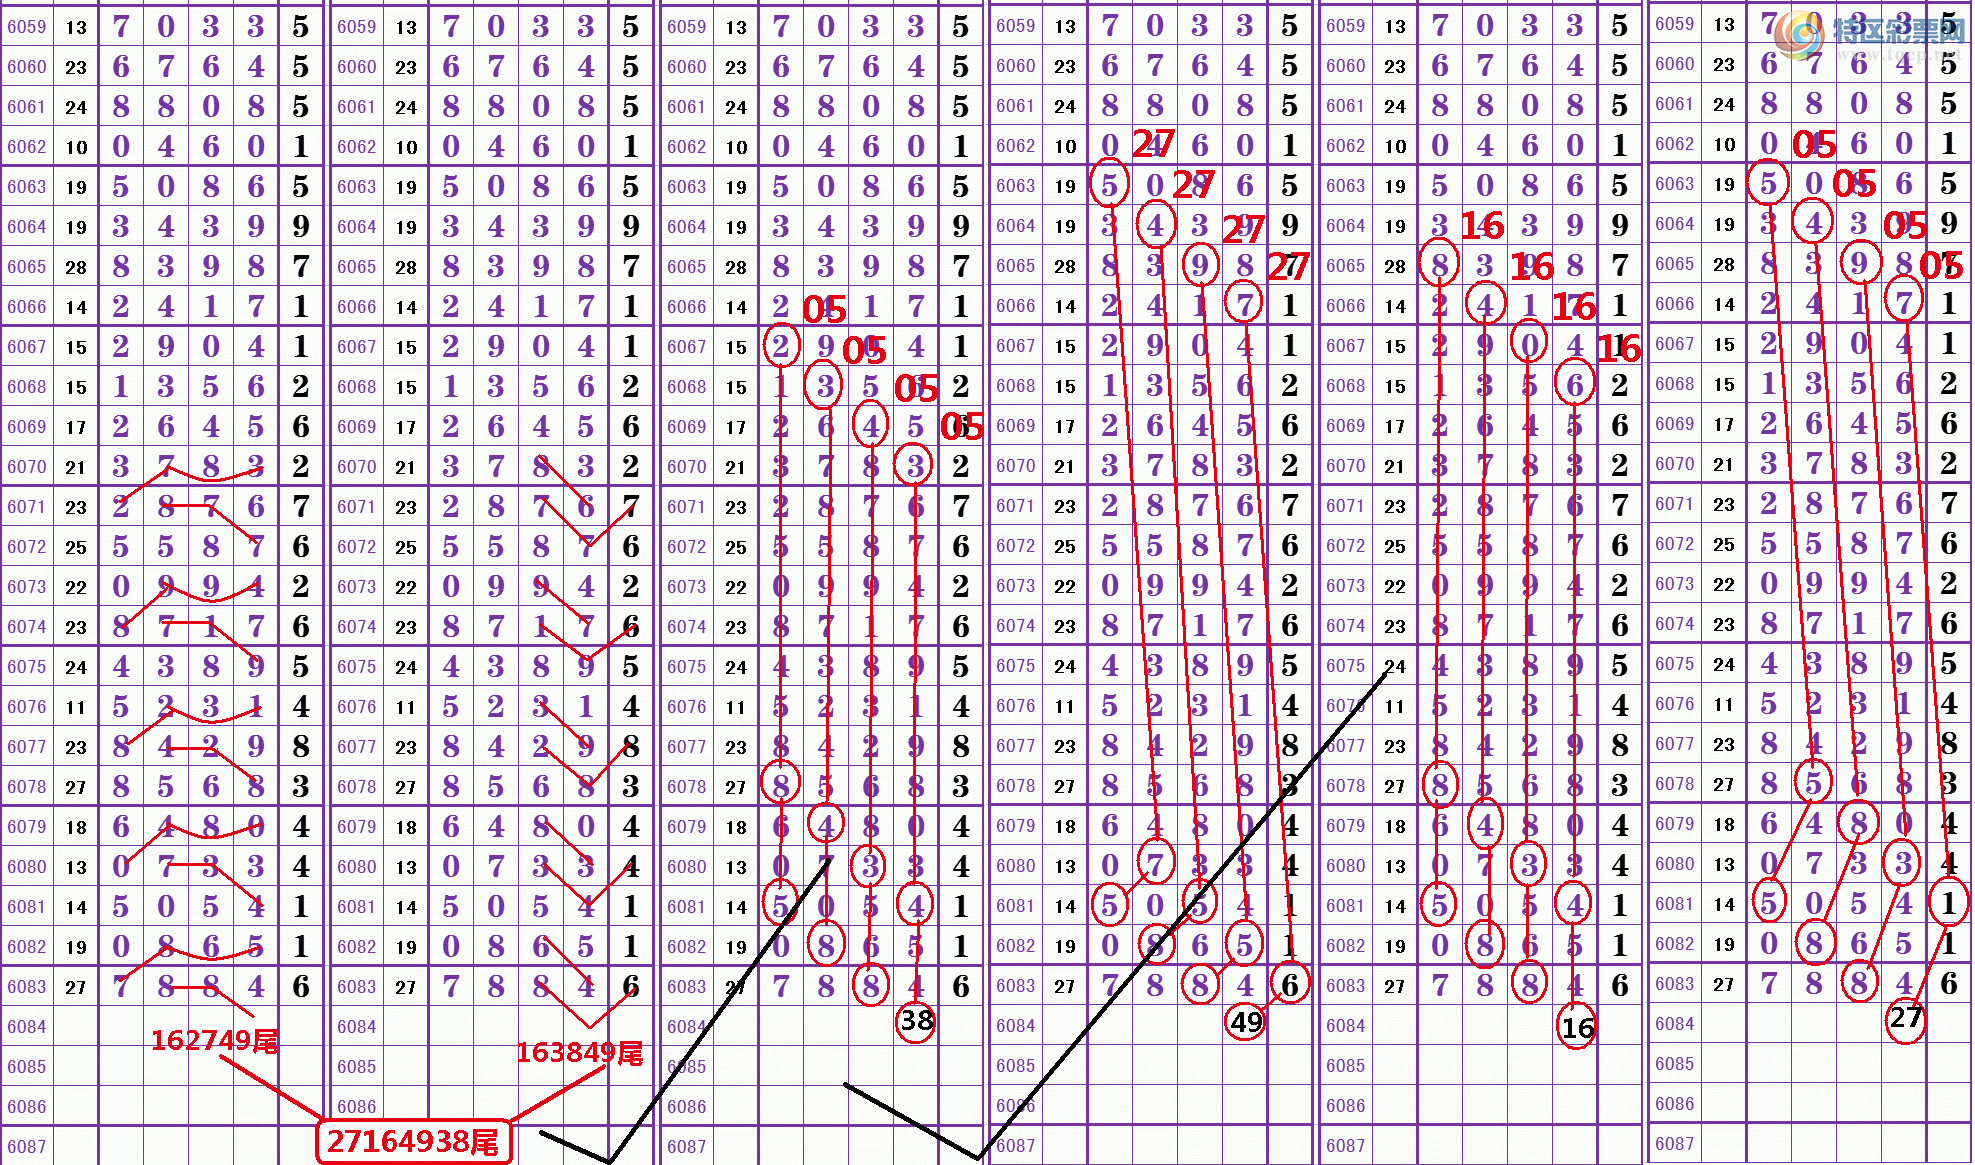The width and height of the screenshot is (1975, 1165).
Task: Click issue 6083 in the 162749尾 panel
Action: 27,987
